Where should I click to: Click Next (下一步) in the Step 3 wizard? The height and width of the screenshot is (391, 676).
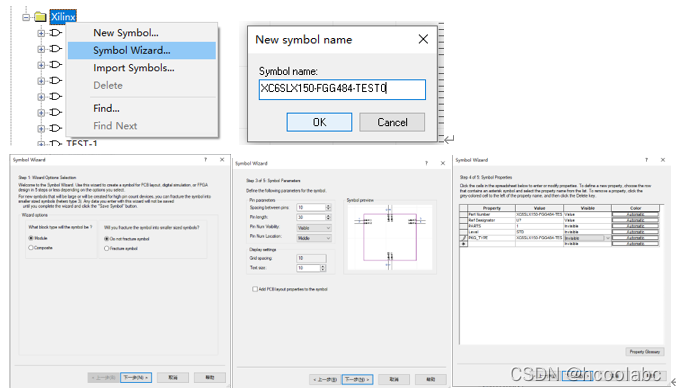click(x=357, y=379)
